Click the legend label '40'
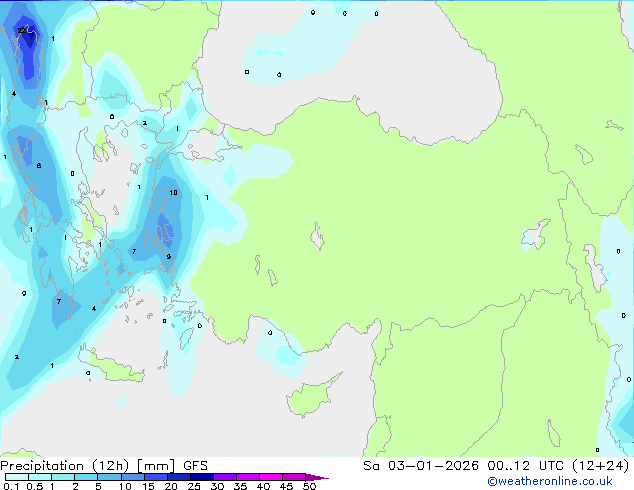Screen dimensions: 634x490 tap(263, 486)
